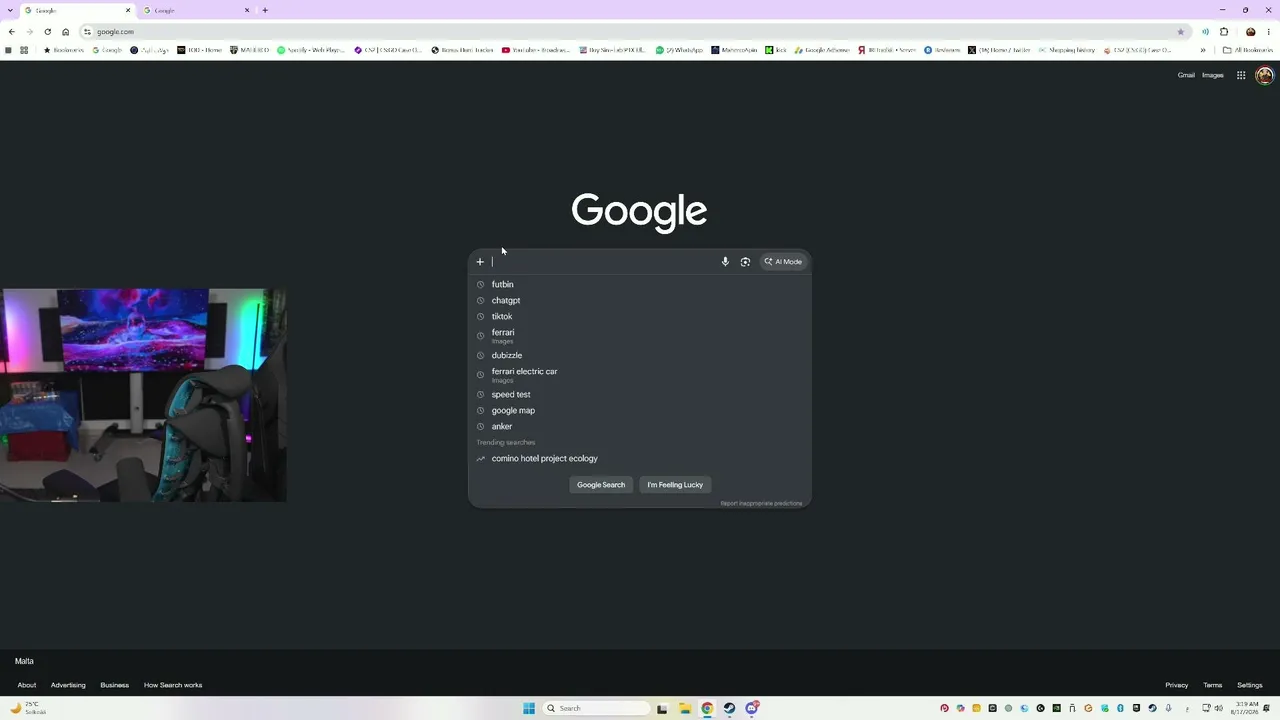Open the Advertising footer link

click(x=68, y=685)
